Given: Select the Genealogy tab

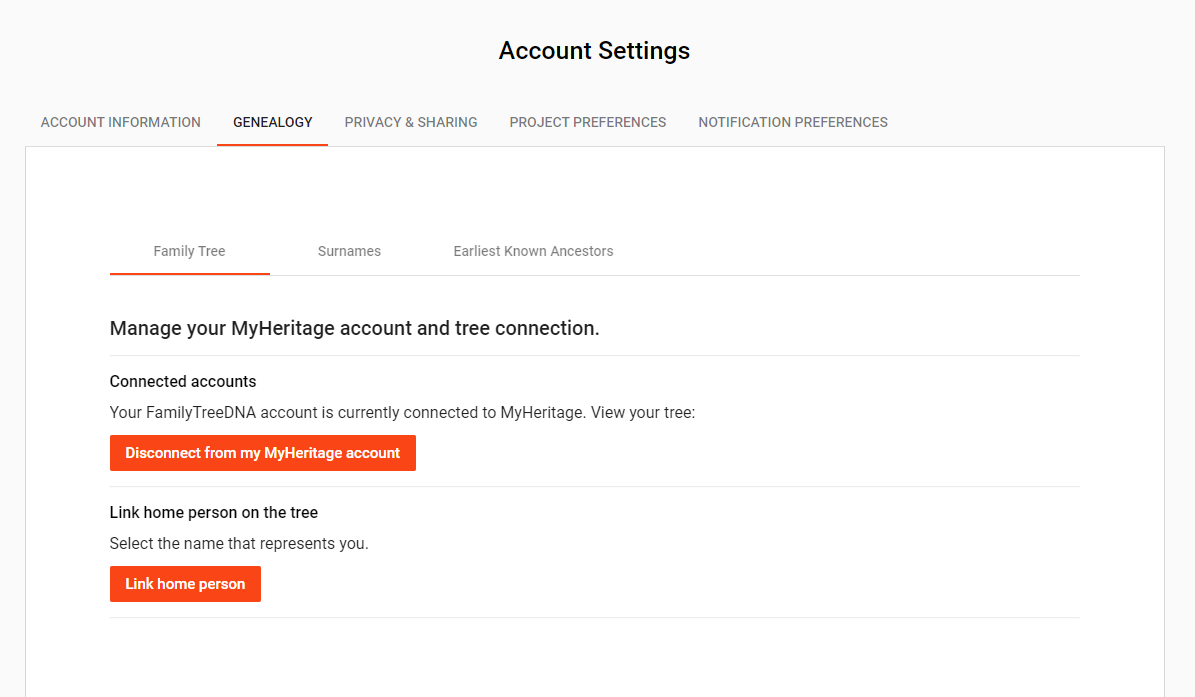Looking at the screenshot, I should [273, 123].
